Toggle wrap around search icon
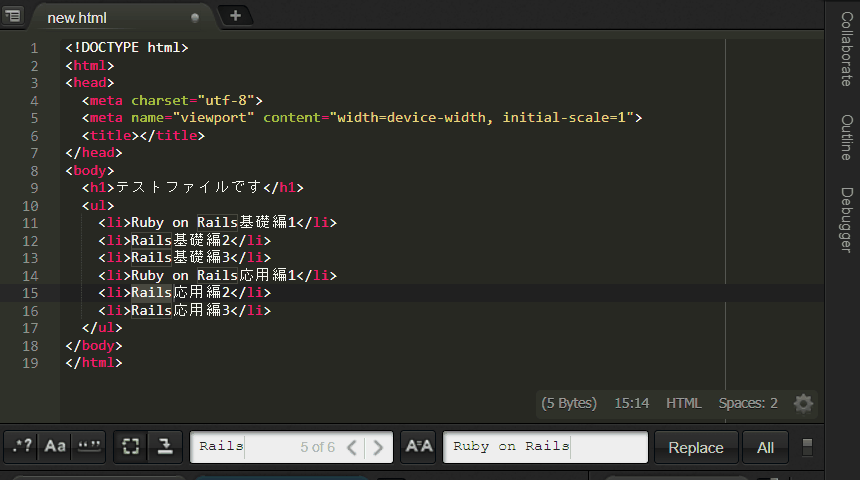The width and height of the screenshot is (860, 480). click(165, 447)
